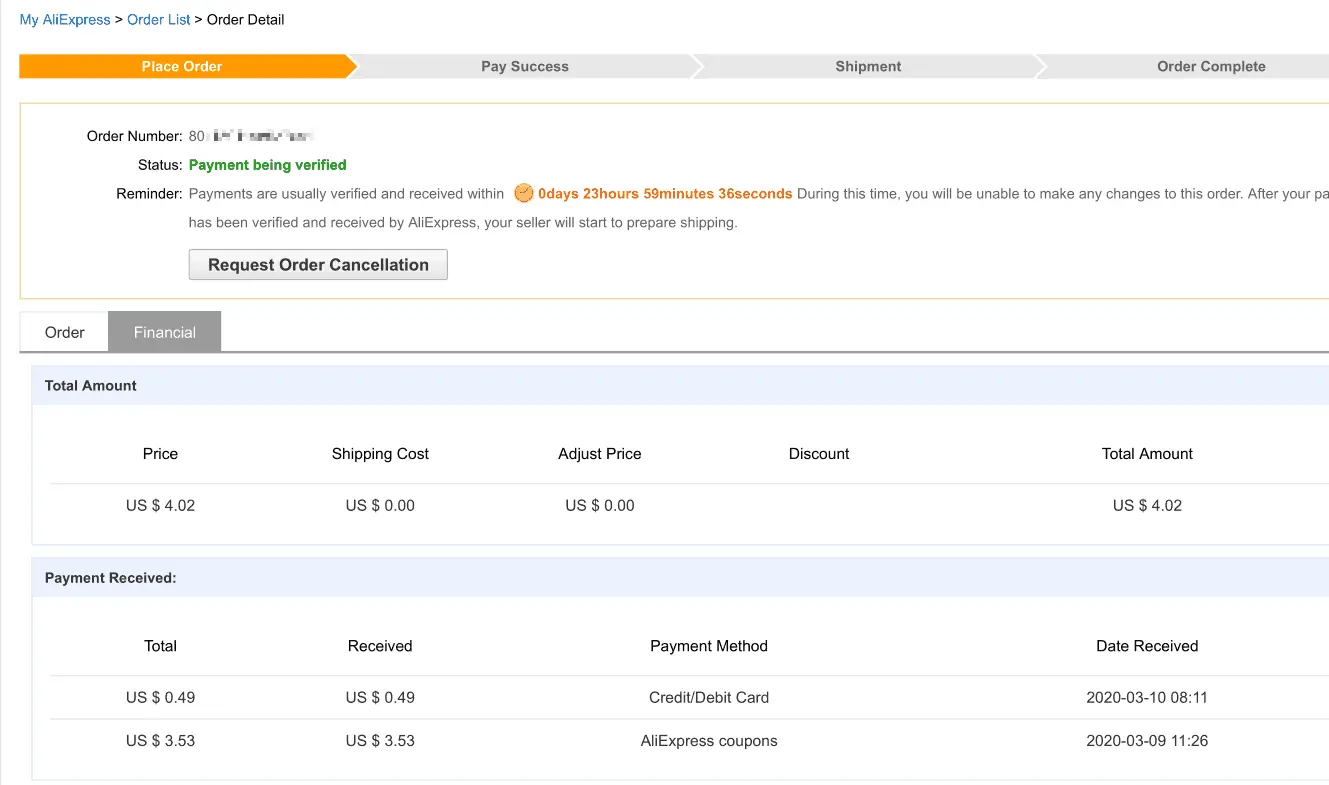Click the Total Amount column header
Screen dimensions: 1329x785
pos(1147,454)
